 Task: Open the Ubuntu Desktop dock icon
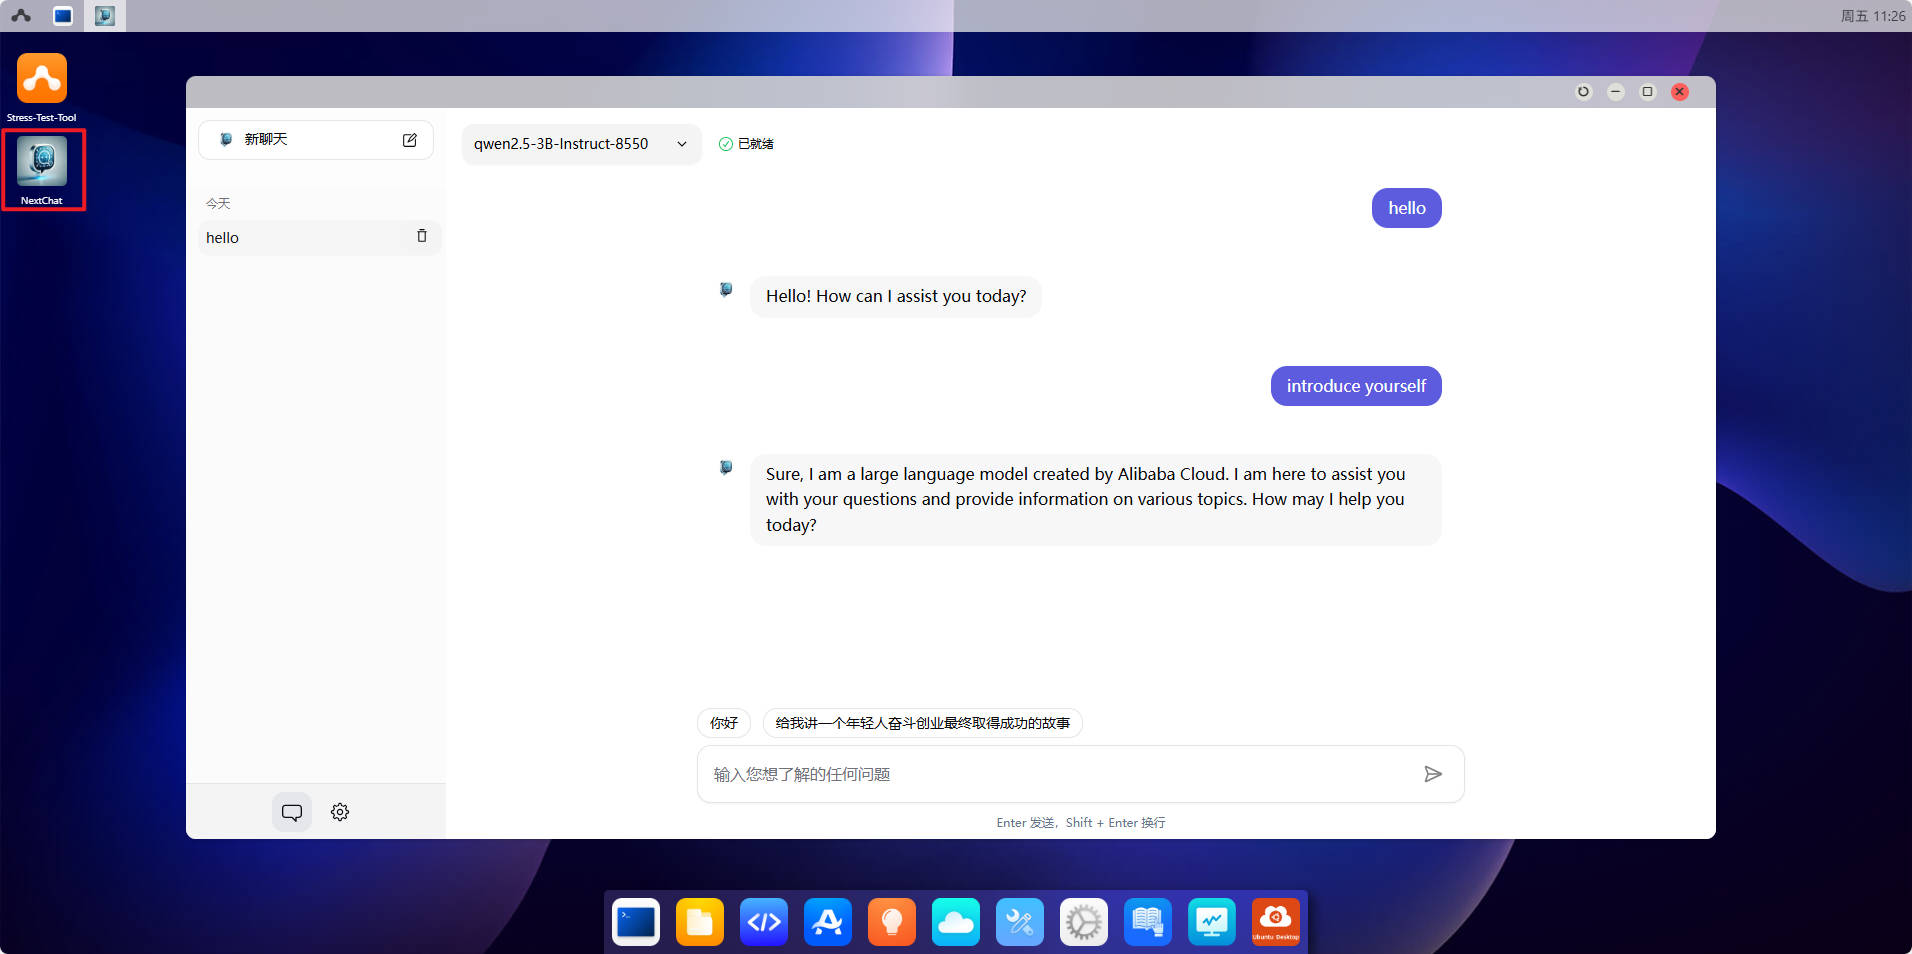1275,921
